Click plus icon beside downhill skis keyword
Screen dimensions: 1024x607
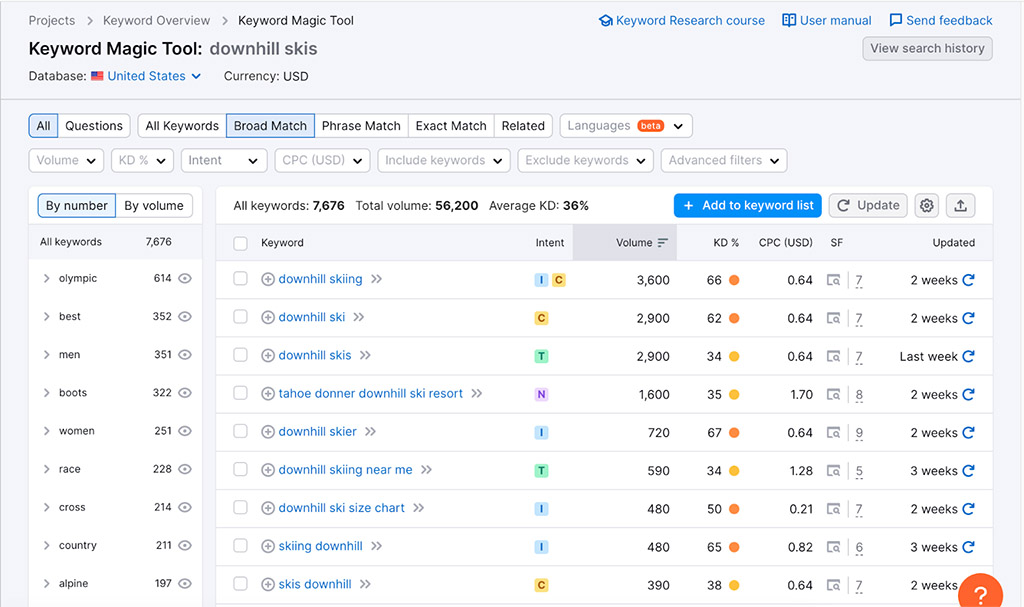point(268,356)
